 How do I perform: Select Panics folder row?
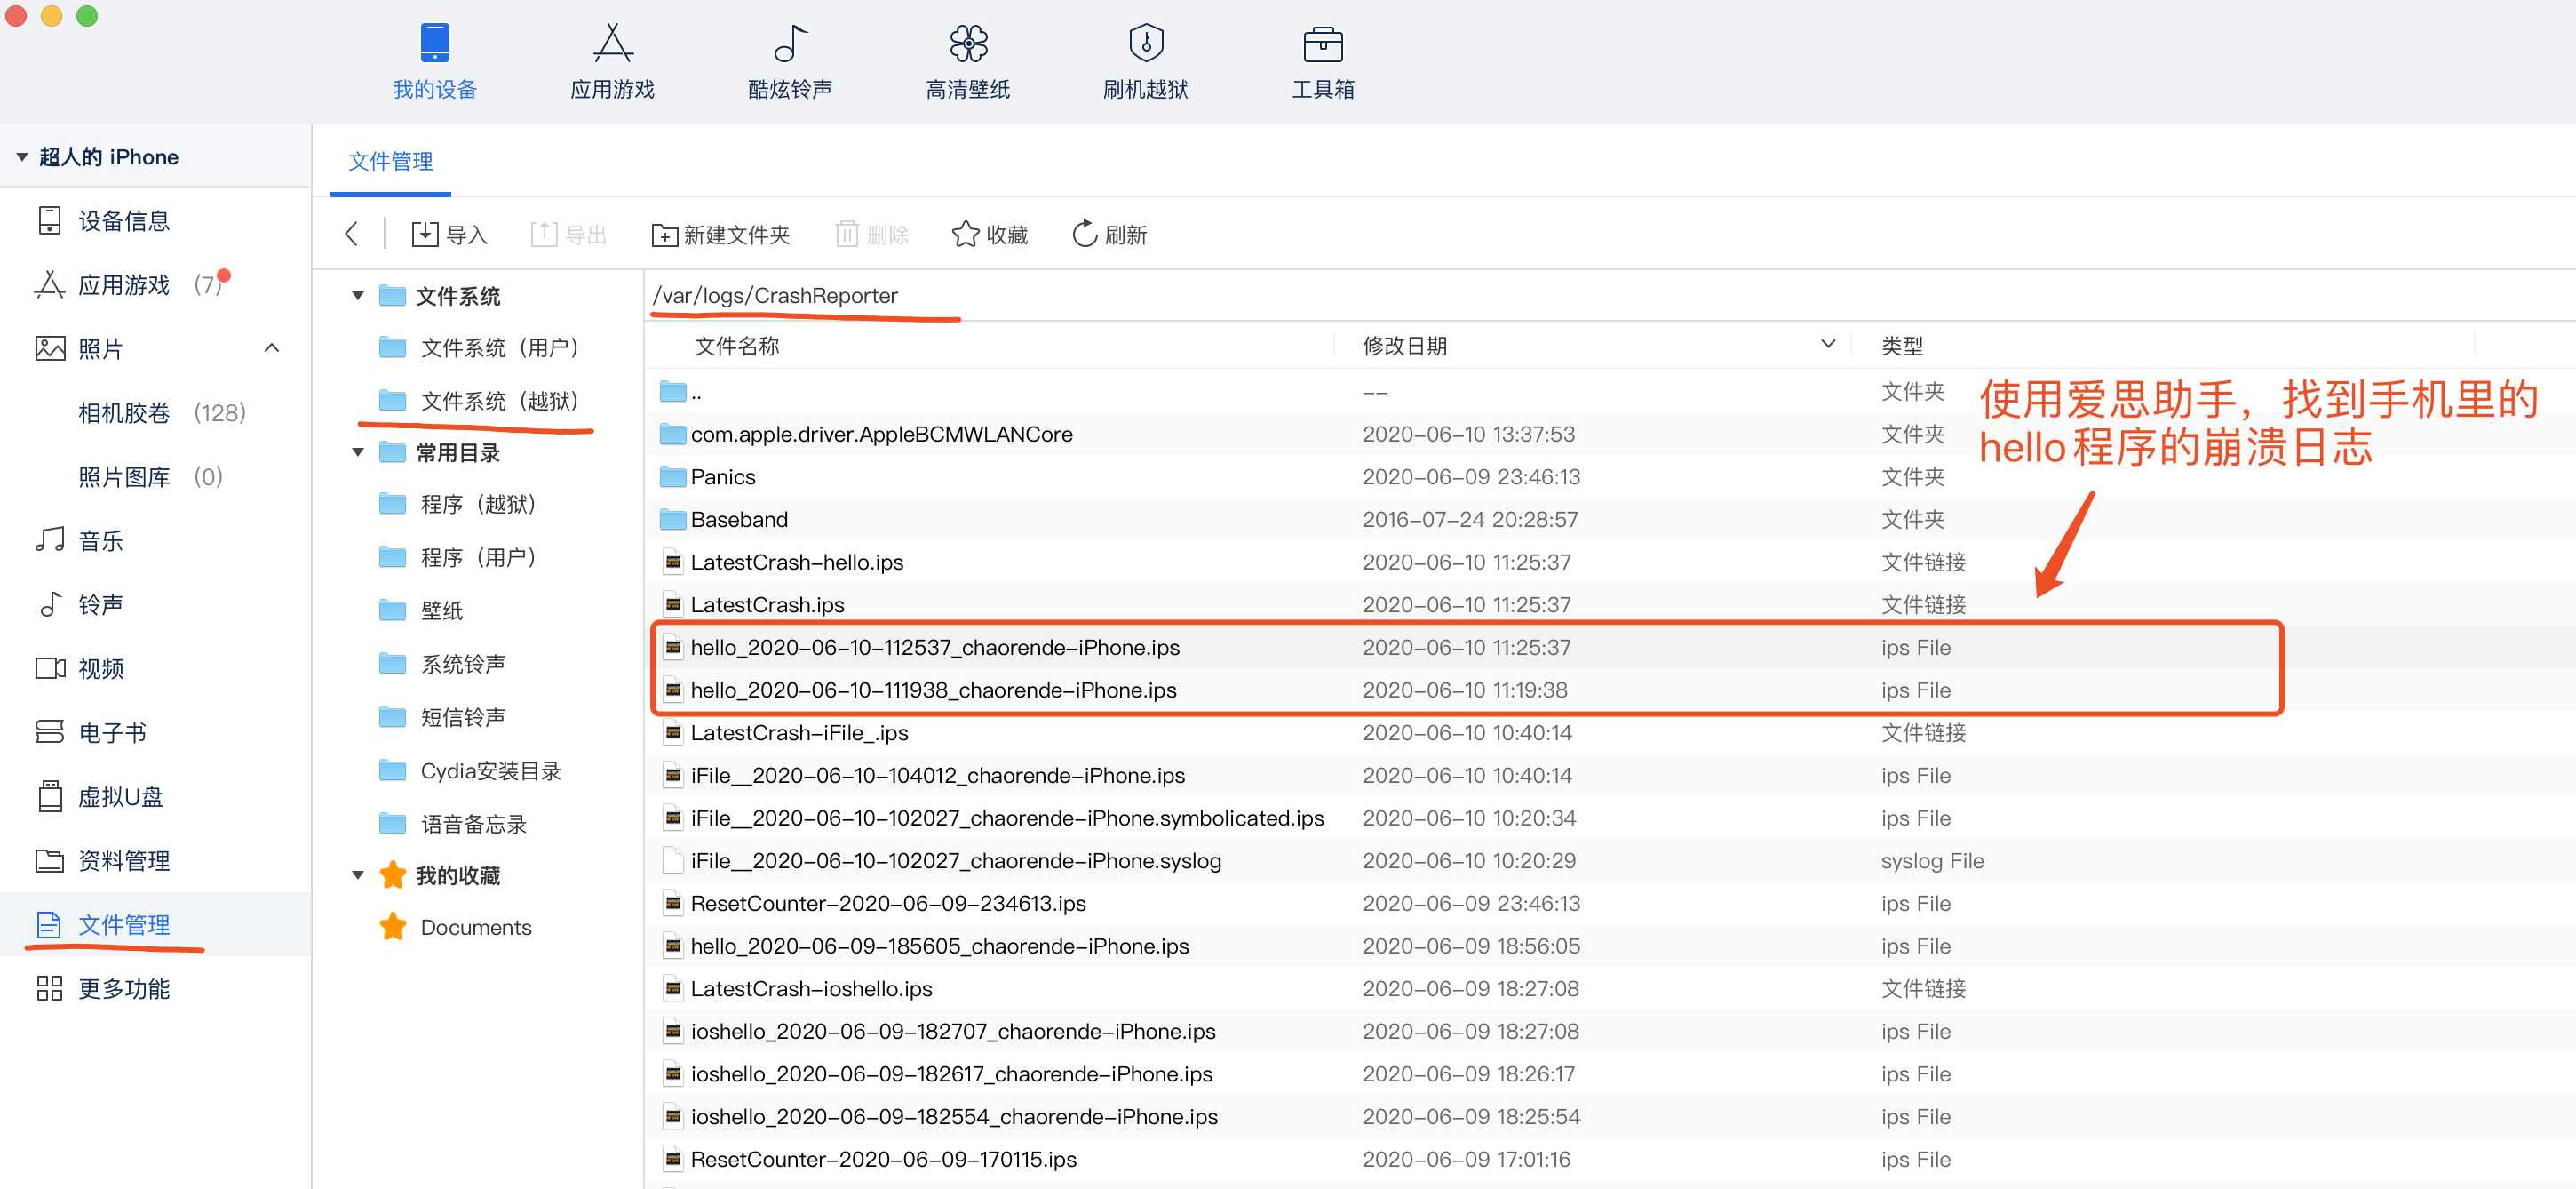point(1610,477)
